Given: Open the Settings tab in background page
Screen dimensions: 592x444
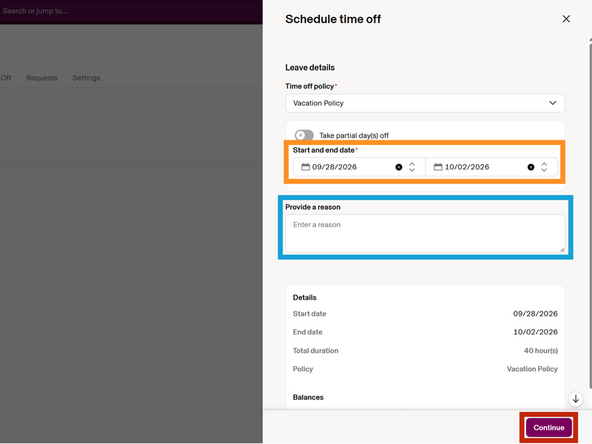Looking at the screenshot, I should pos(86,78).
